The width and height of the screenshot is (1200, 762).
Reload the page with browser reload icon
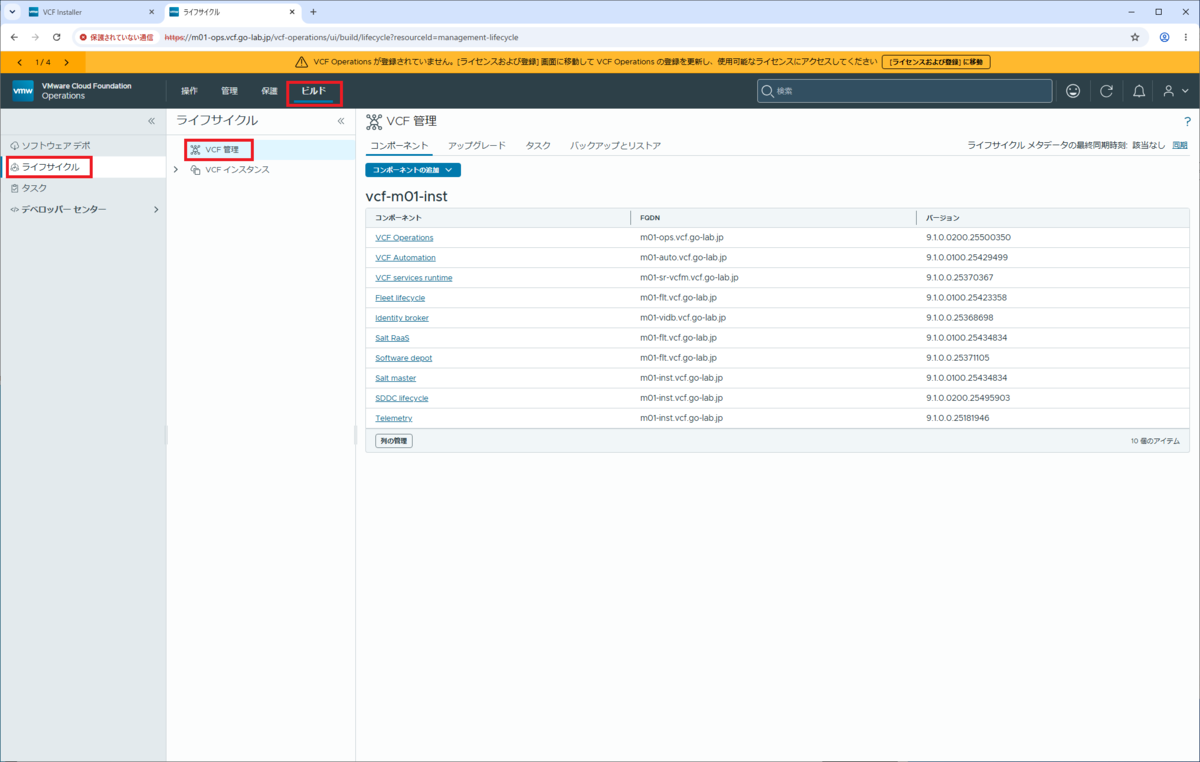(x=56, y=37)
